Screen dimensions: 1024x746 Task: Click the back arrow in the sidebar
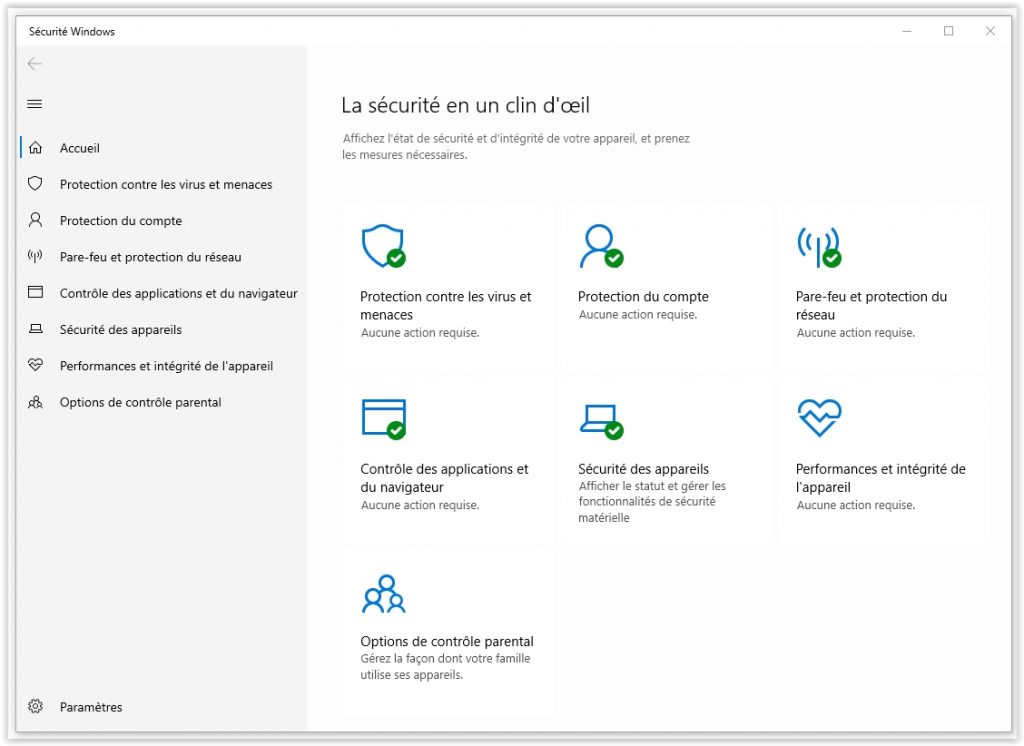(35, 63)
